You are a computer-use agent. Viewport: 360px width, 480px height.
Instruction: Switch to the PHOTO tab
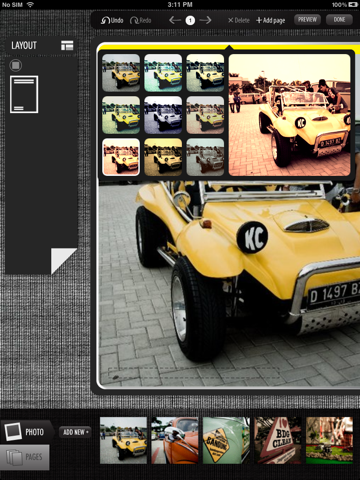27,432
